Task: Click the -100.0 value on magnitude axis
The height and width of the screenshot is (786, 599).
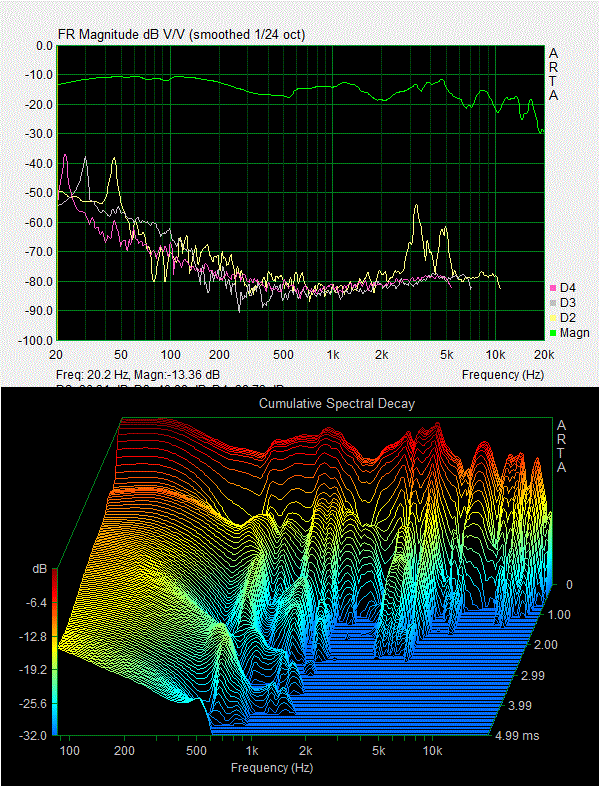Action: coord(37,340)
